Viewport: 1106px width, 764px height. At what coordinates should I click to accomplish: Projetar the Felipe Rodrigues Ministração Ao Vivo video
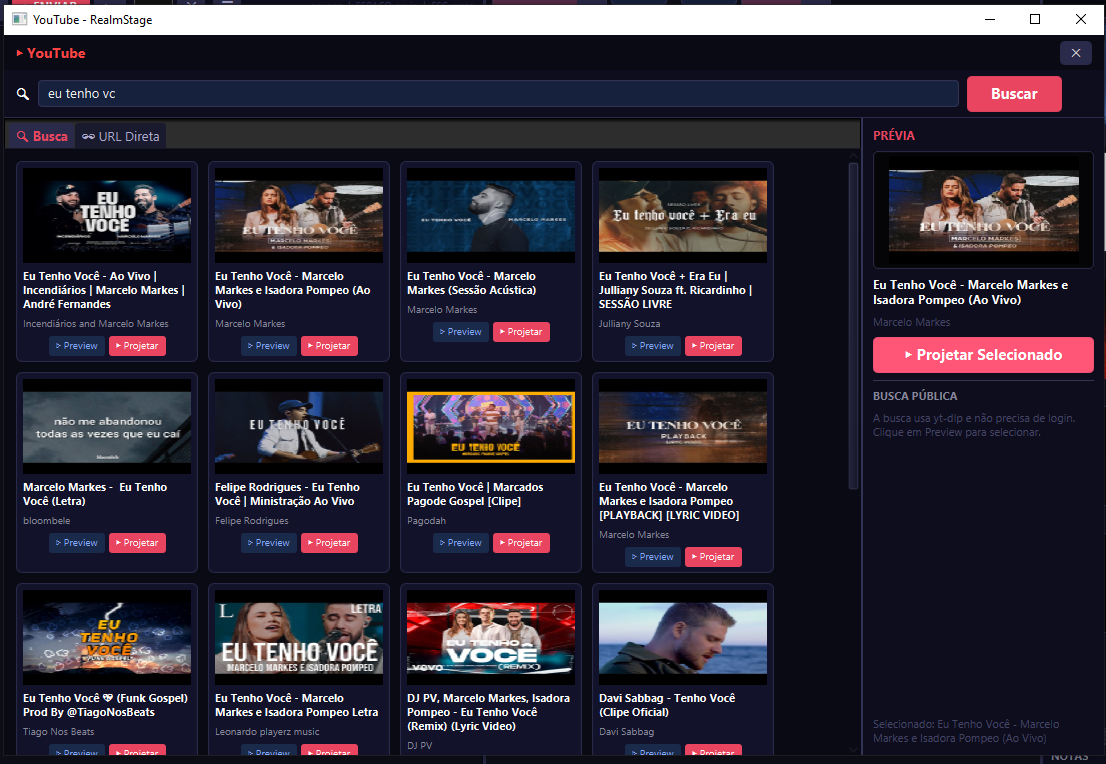coord(329,542)
